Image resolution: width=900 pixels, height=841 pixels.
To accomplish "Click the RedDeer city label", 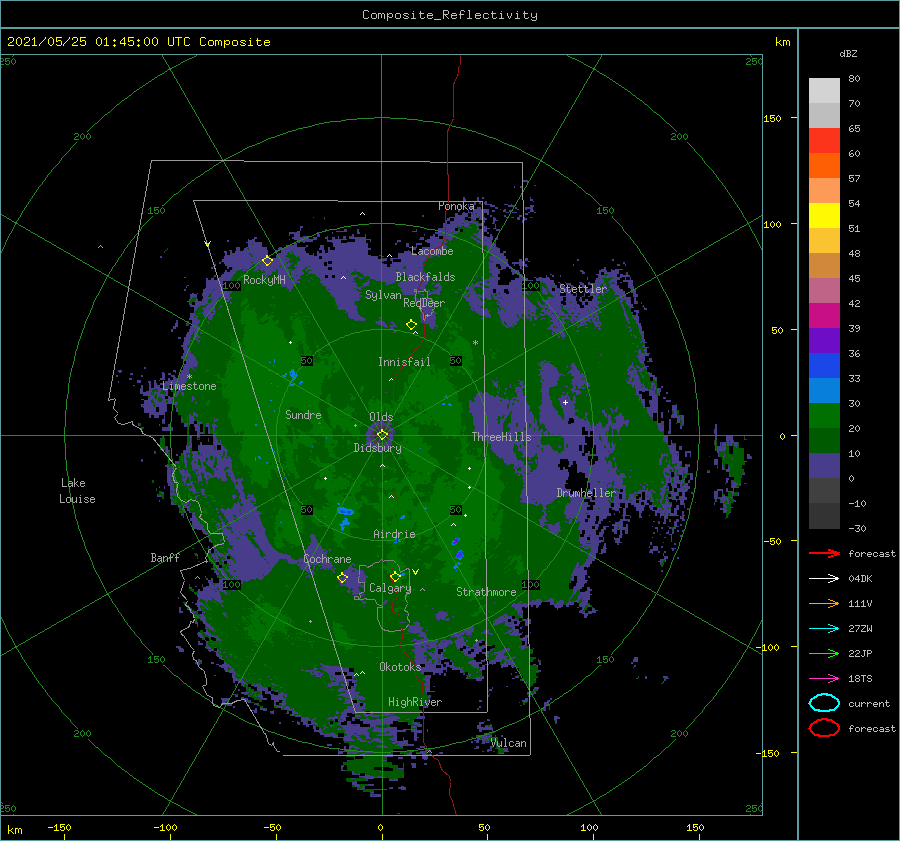I will coord(424,303).
